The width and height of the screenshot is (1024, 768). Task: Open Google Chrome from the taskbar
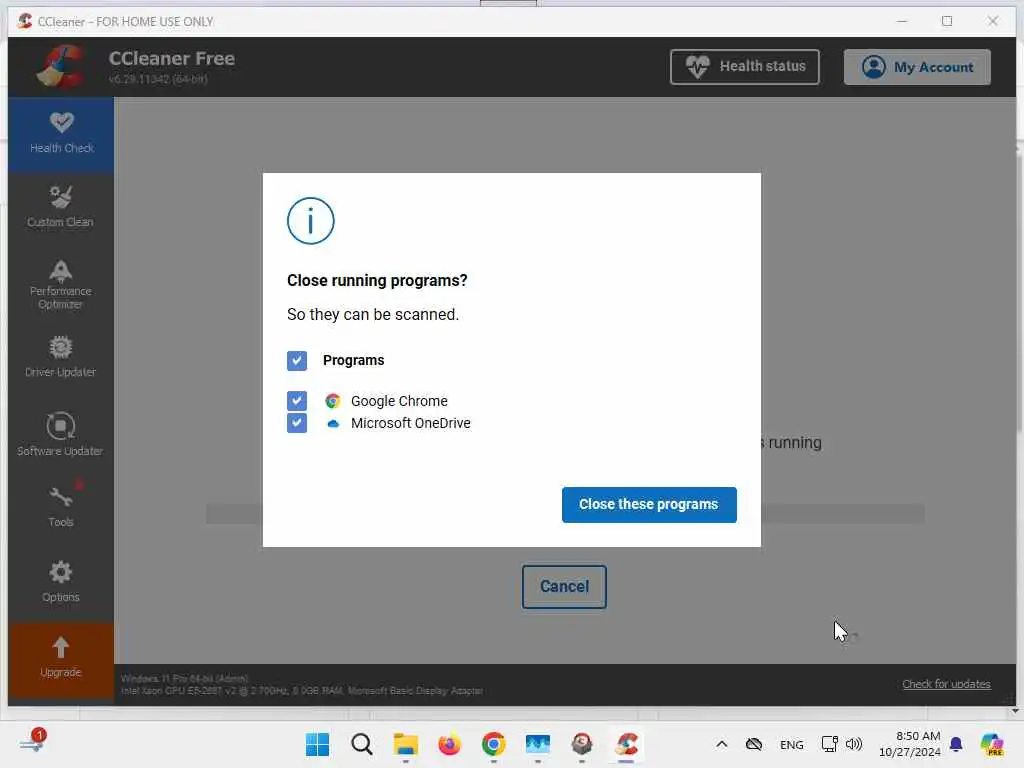pyautogui.click(x=494, y=744)
